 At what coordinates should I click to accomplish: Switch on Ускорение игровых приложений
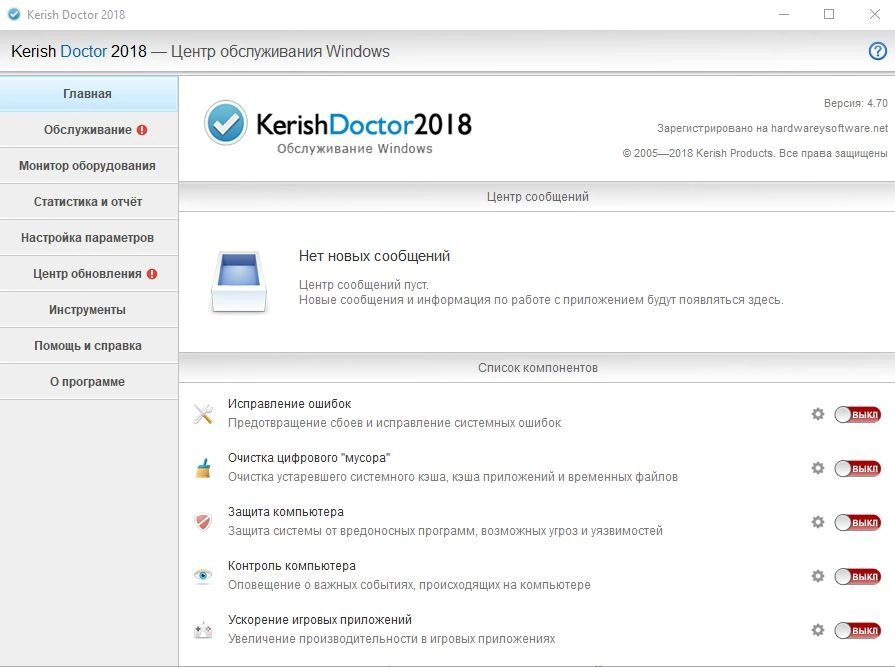tap(857, 630)
